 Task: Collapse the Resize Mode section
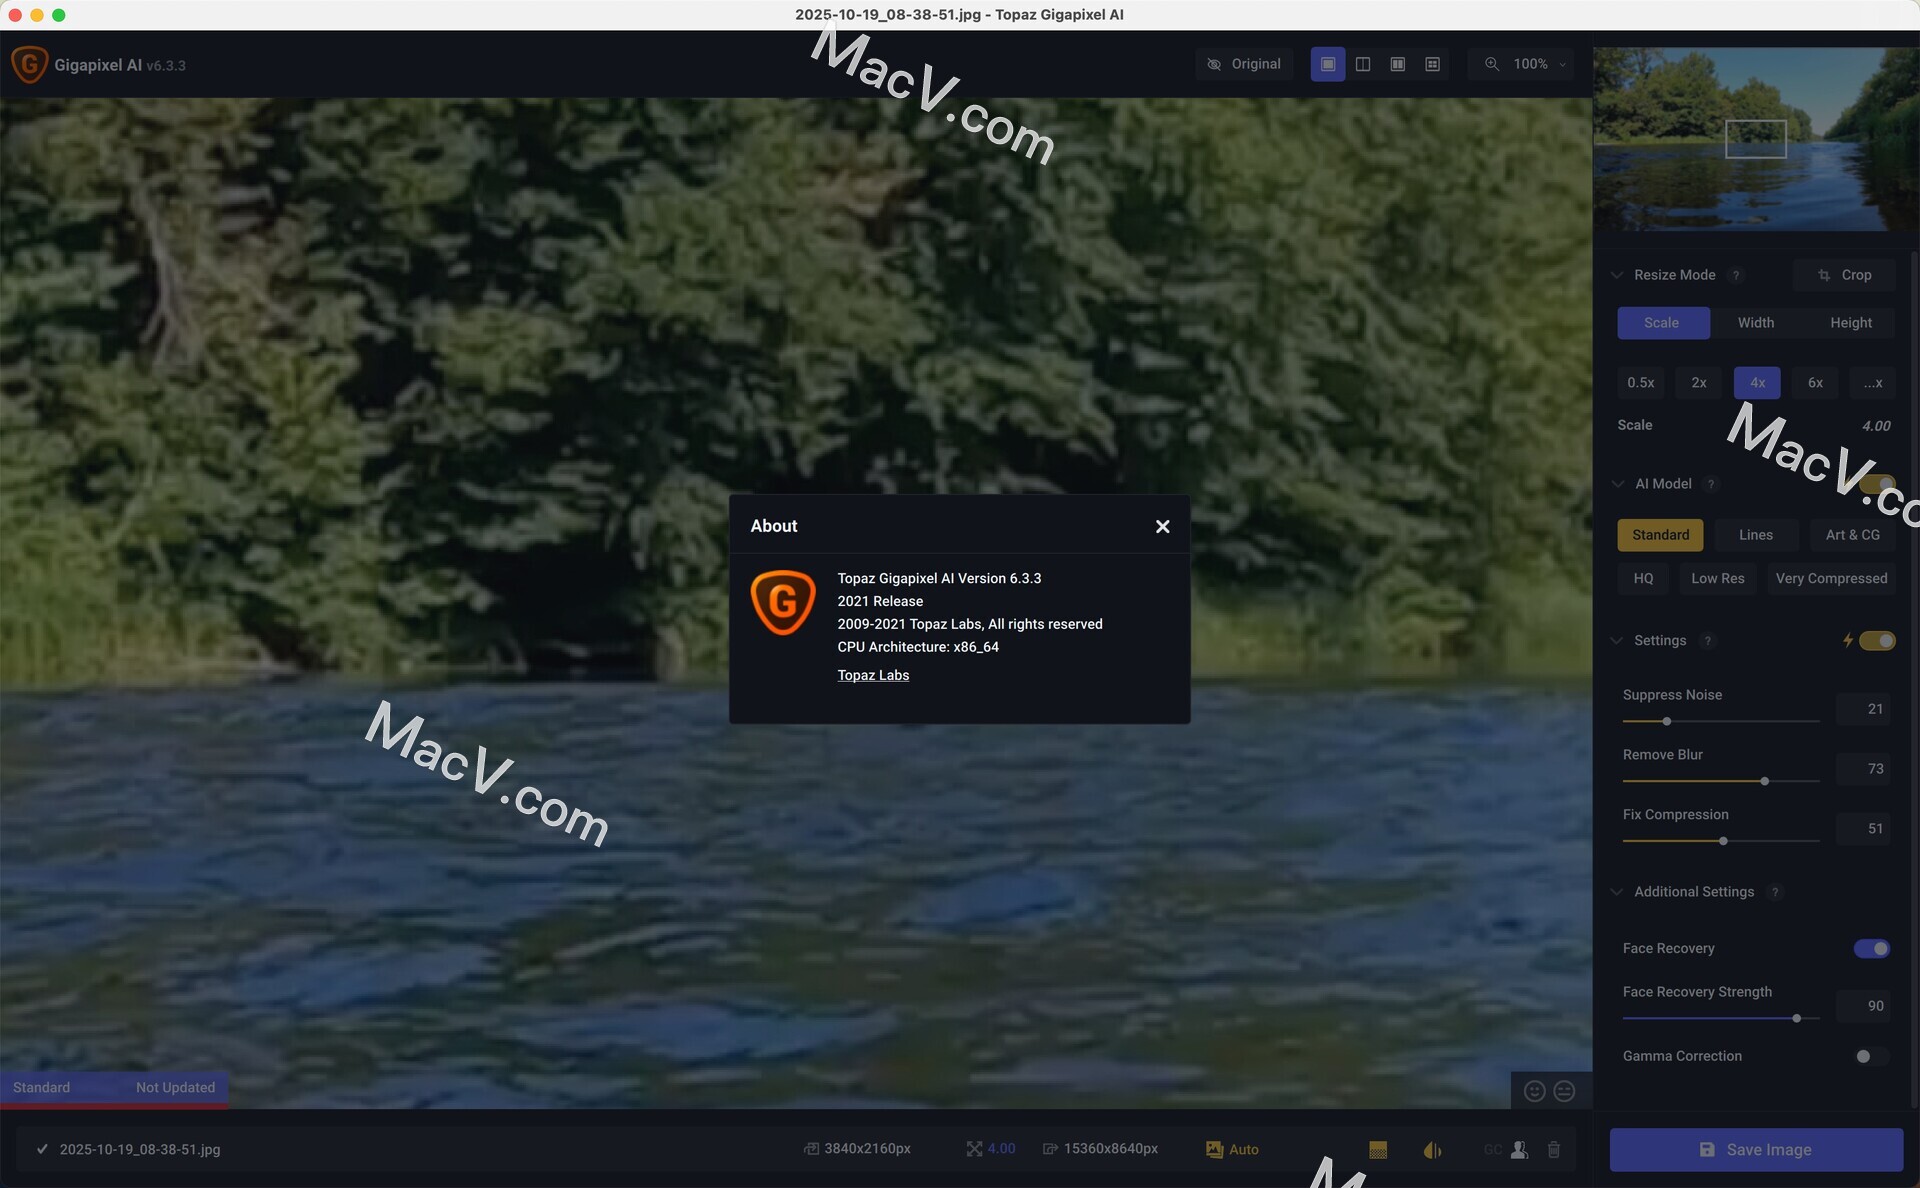coord(1617,275)
